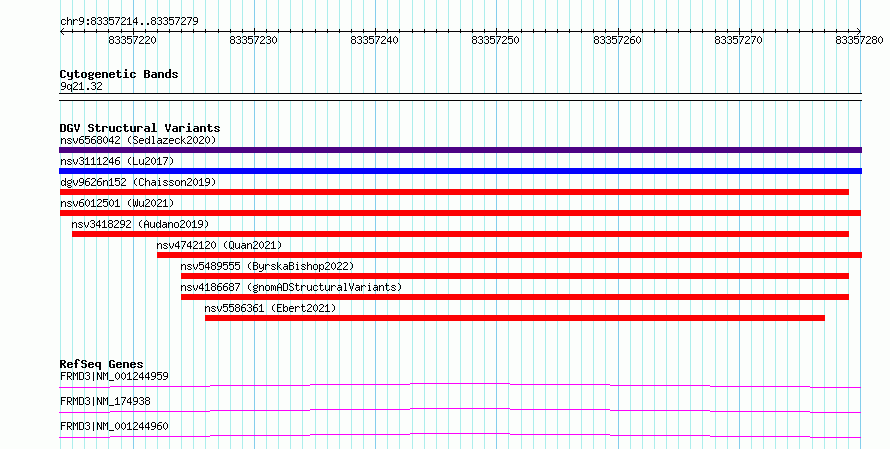Click the chr9:83357214..83357279 region label

point(129,22)
